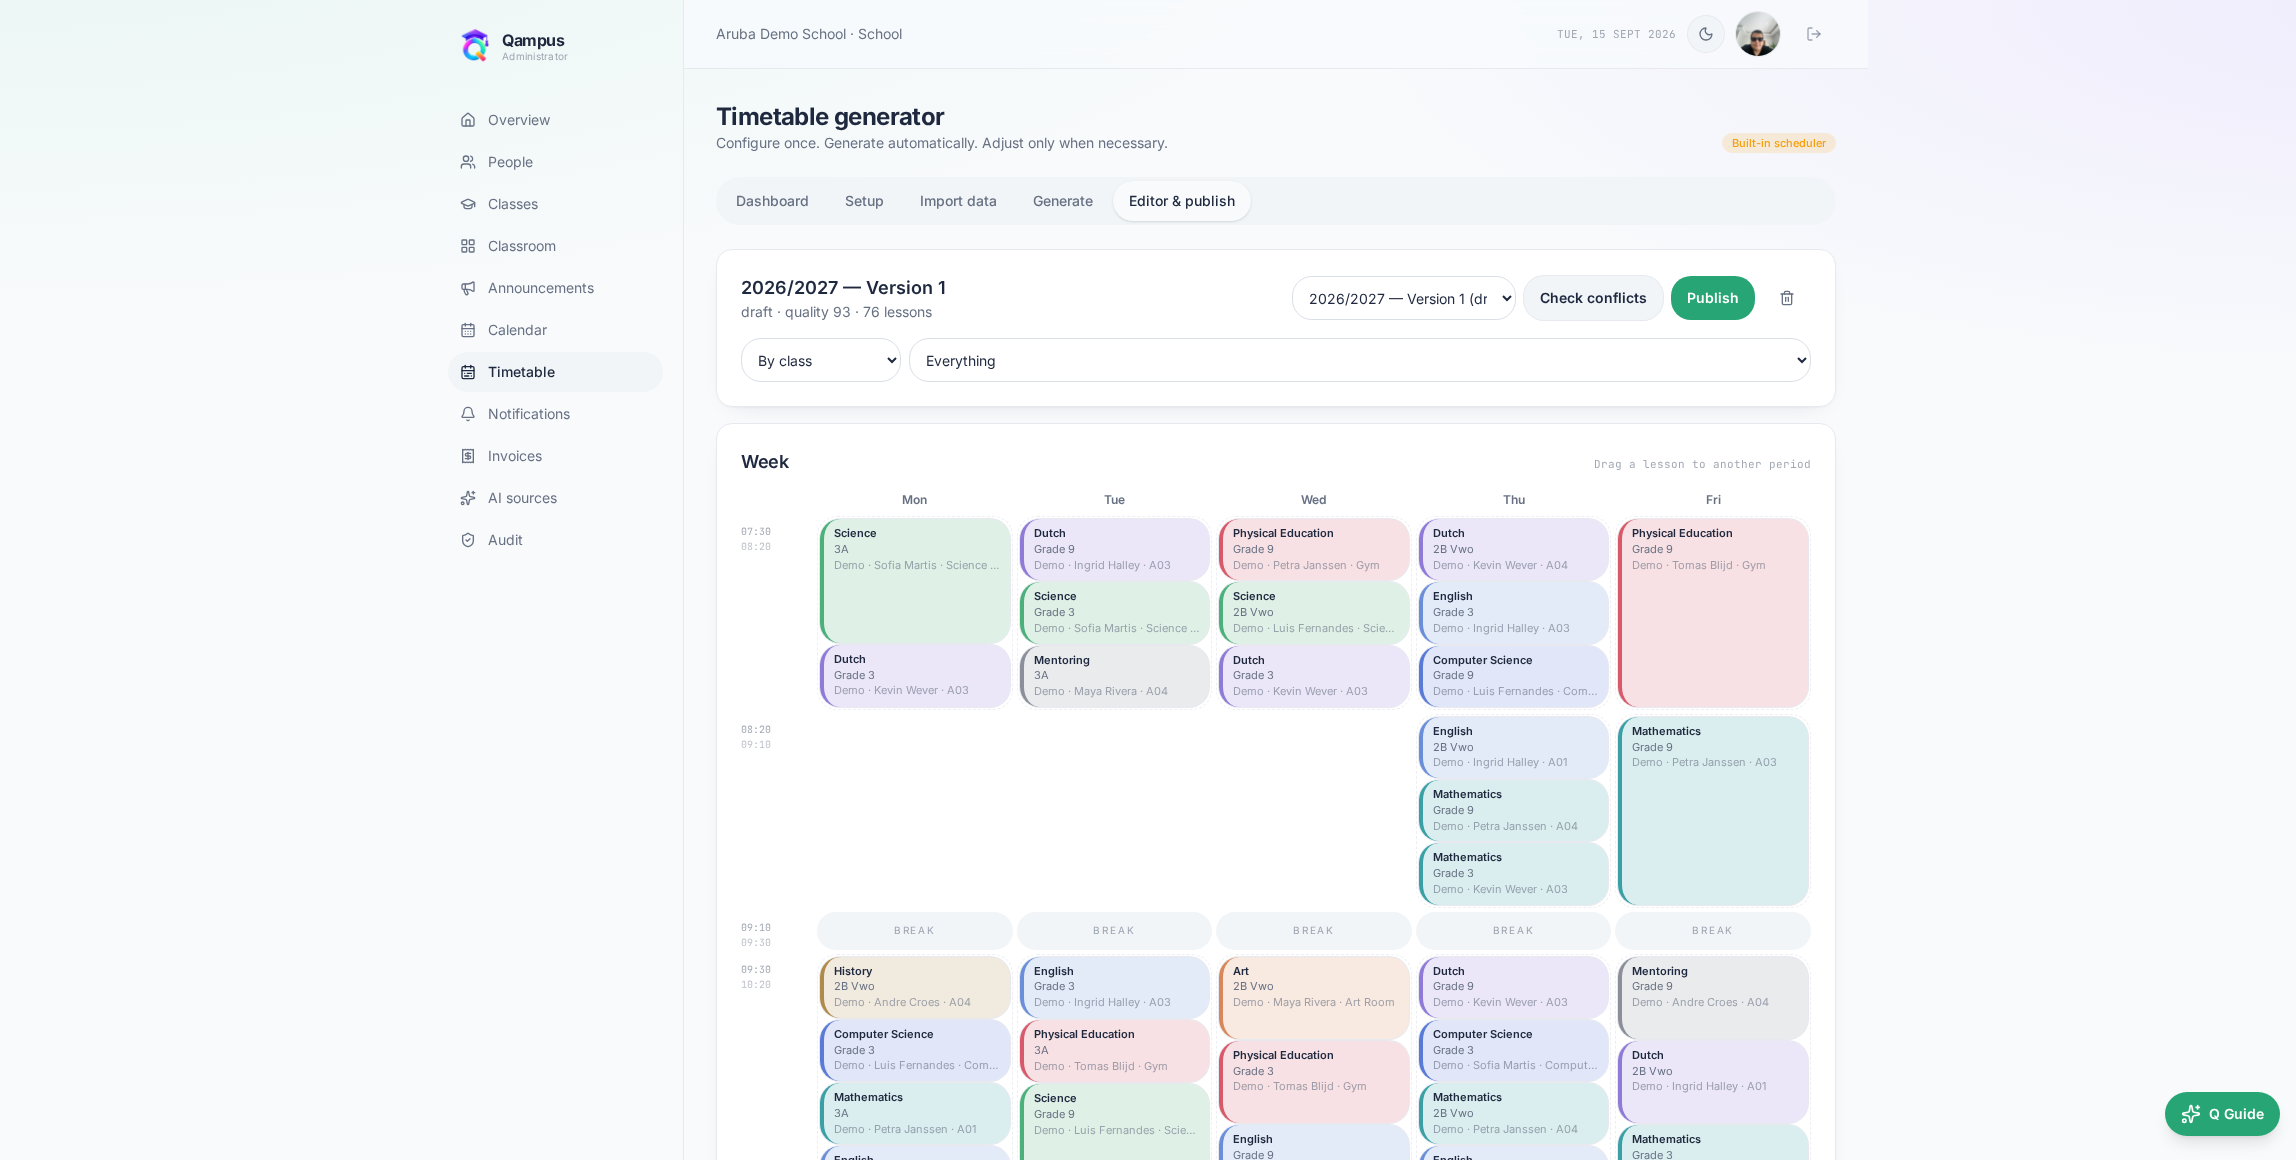This screenshot has width=2296, height=1160.
Task: Select Thursday Computer Science Grade 9 card
Action: (x=1514, y=676)
